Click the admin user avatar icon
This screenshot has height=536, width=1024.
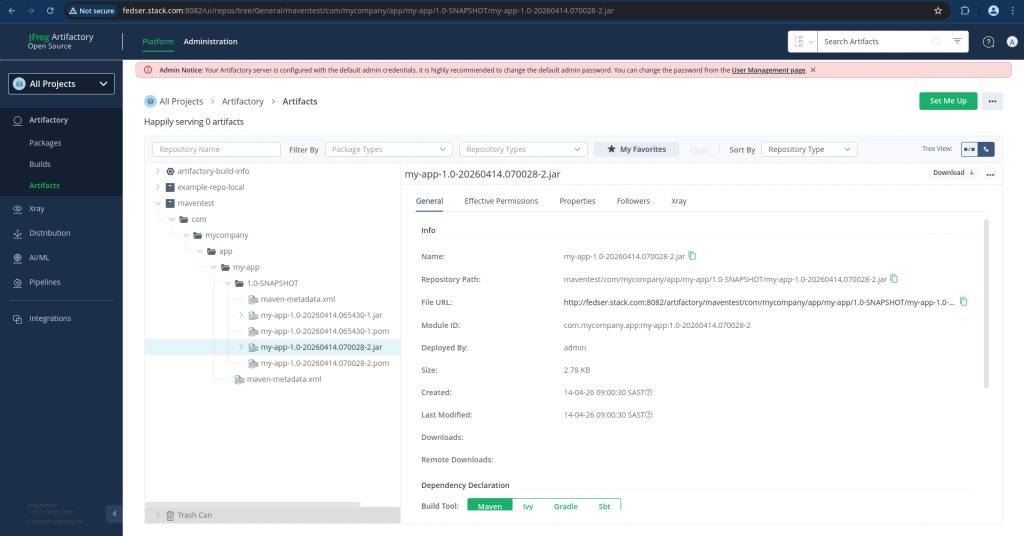(x=1011, y=41)
